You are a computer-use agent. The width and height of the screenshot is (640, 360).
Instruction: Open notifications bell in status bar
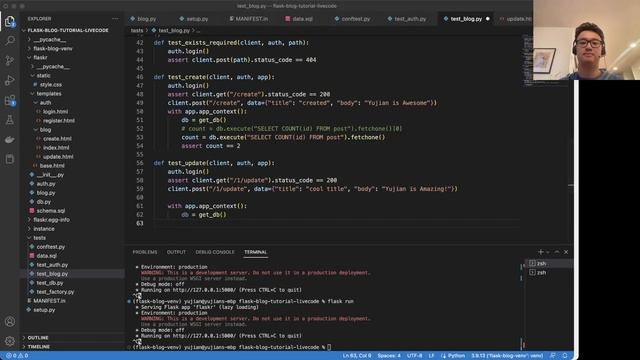pos(565,356)
